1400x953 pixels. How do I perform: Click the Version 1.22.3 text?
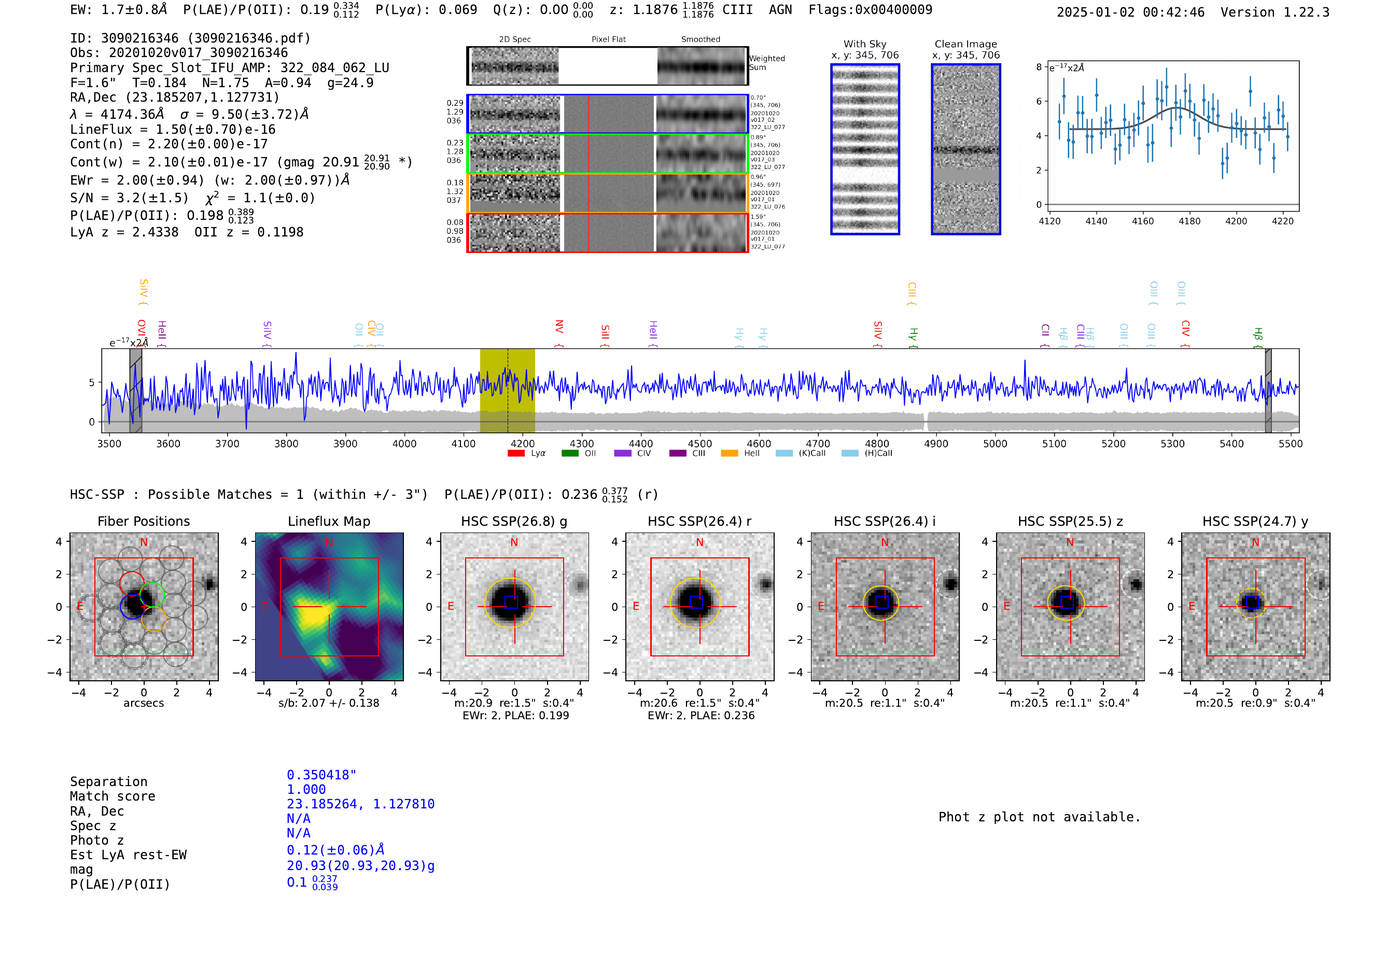pyautogui.click(x=1275, y=12)
